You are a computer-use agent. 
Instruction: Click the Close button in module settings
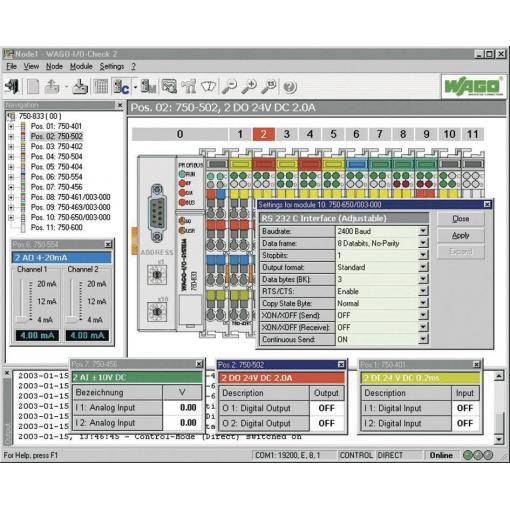pos(461,219)
